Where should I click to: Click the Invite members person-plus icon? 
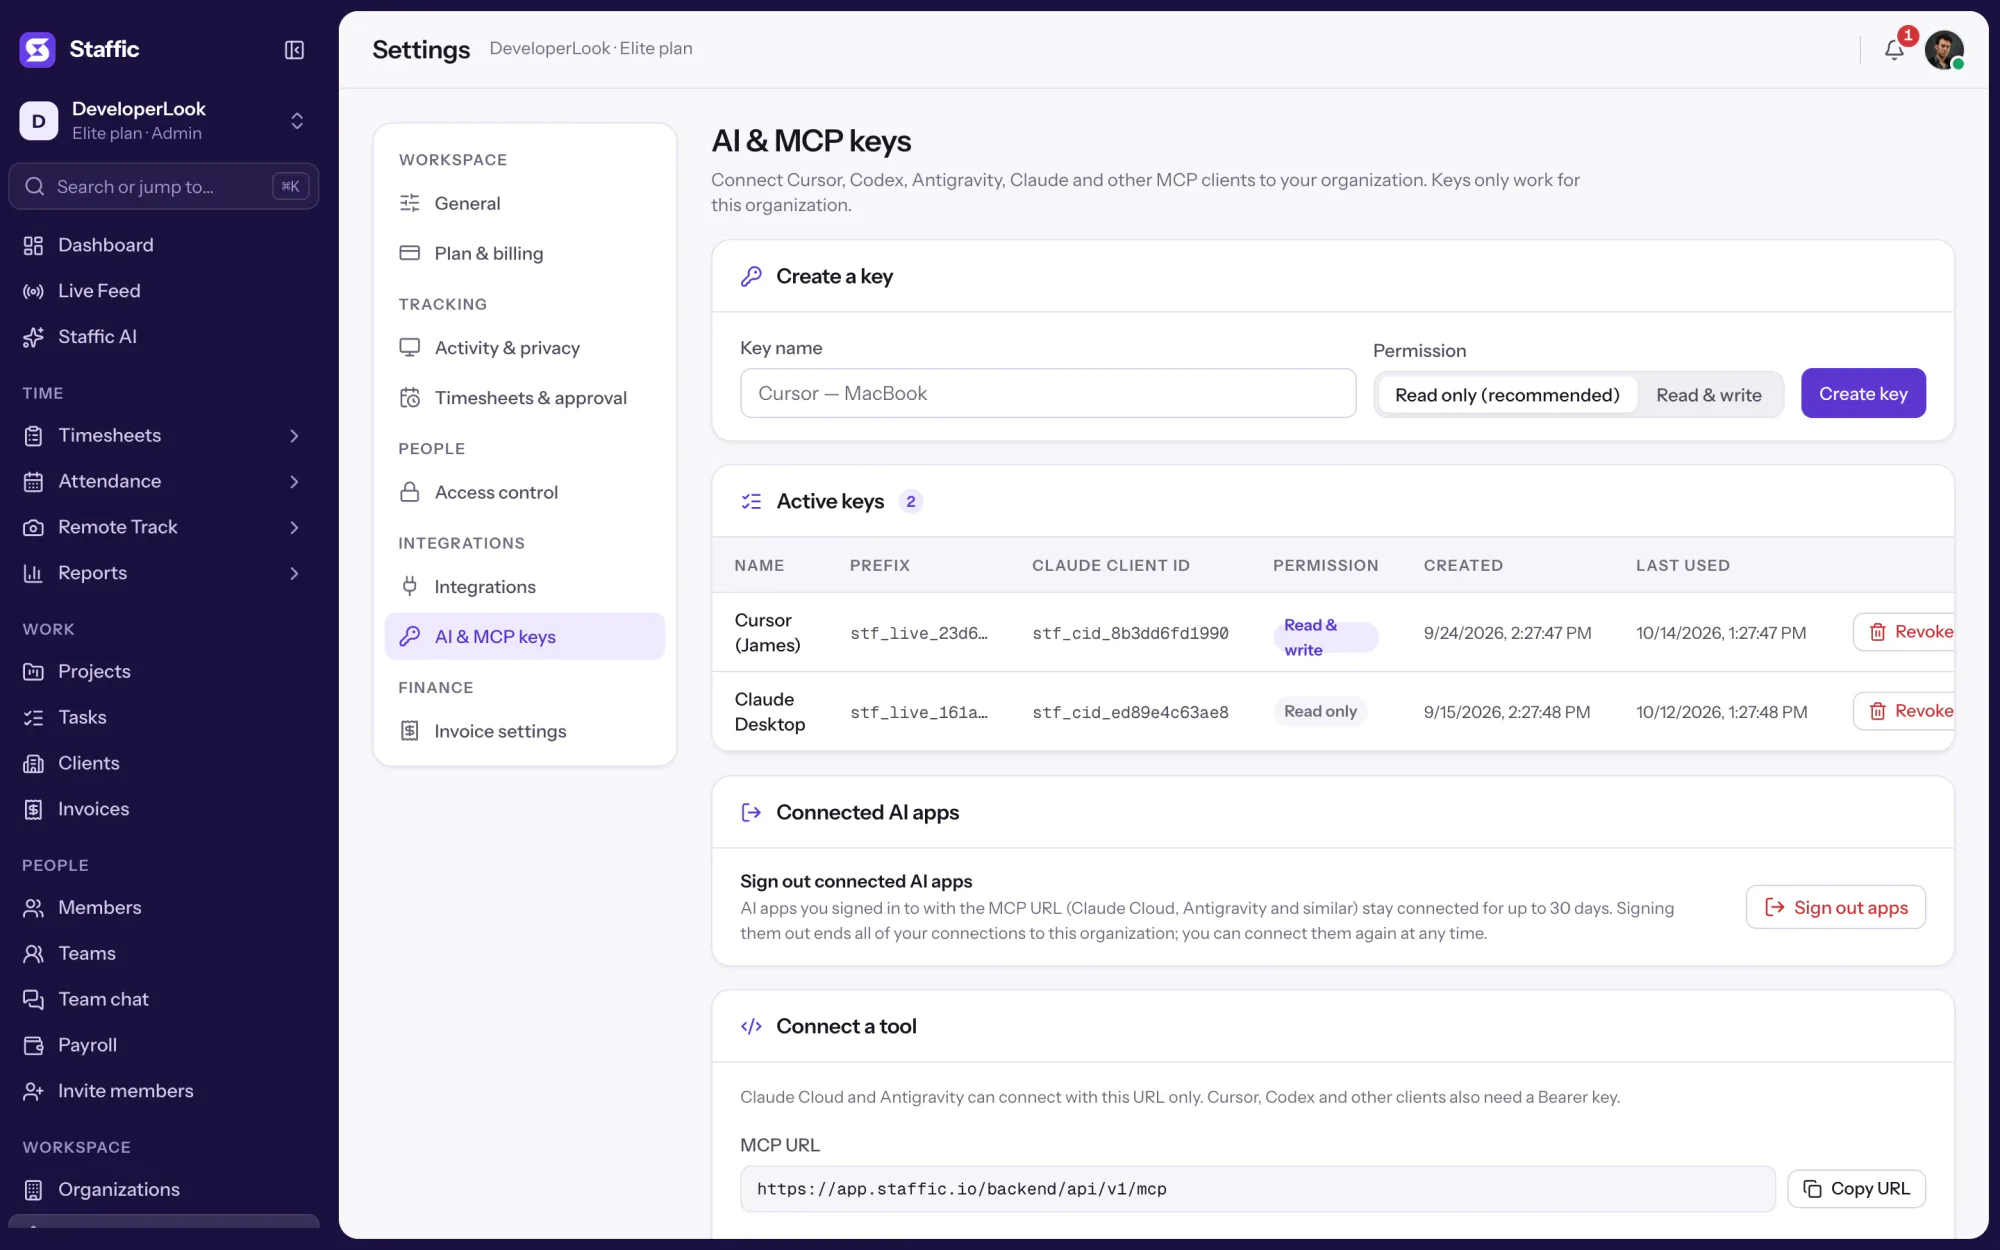pyautogui.click(x=33, y=1092)
